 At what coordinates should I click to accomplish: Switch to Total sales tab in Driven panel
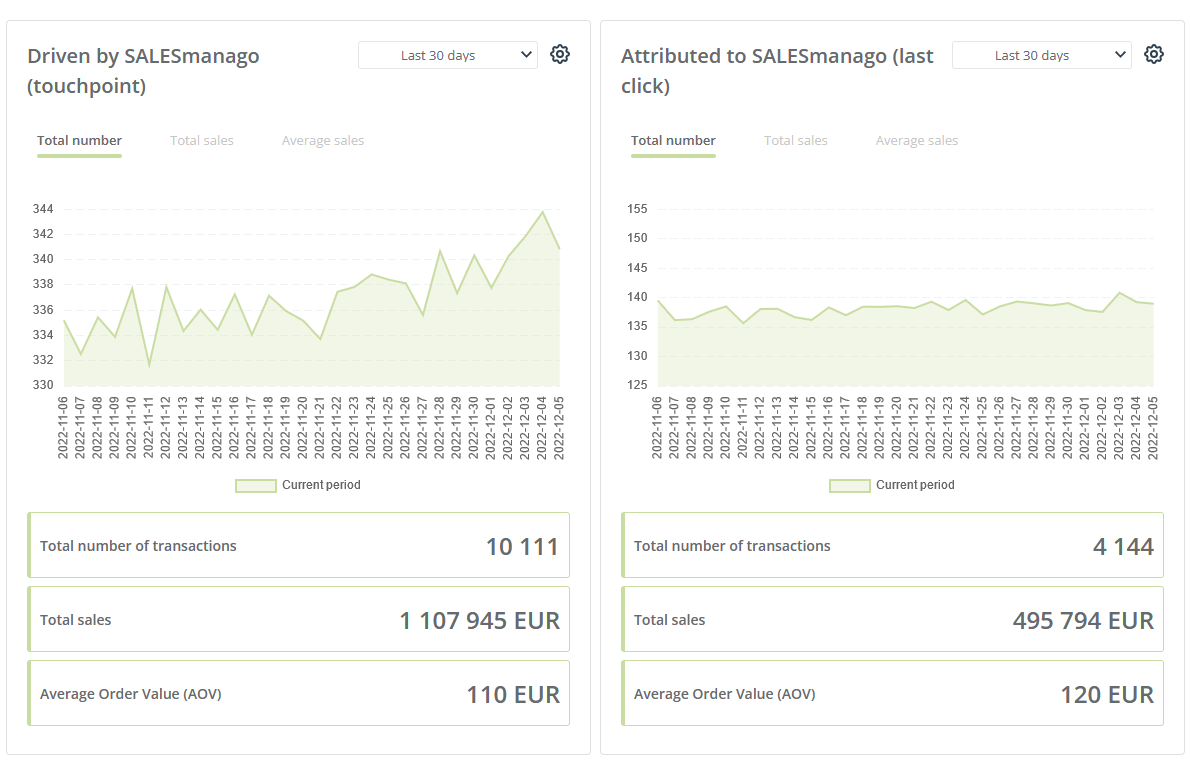[202, 140]
